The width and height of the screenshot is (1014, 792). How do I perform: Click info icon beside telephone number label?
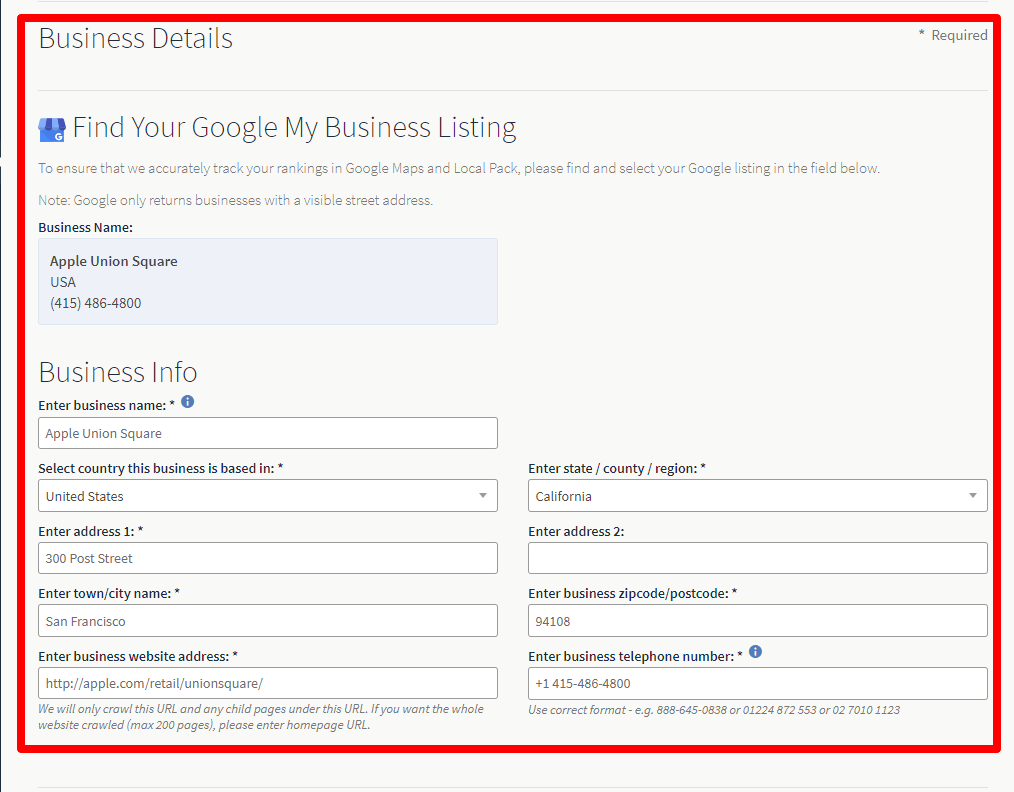tap(755, 652)
